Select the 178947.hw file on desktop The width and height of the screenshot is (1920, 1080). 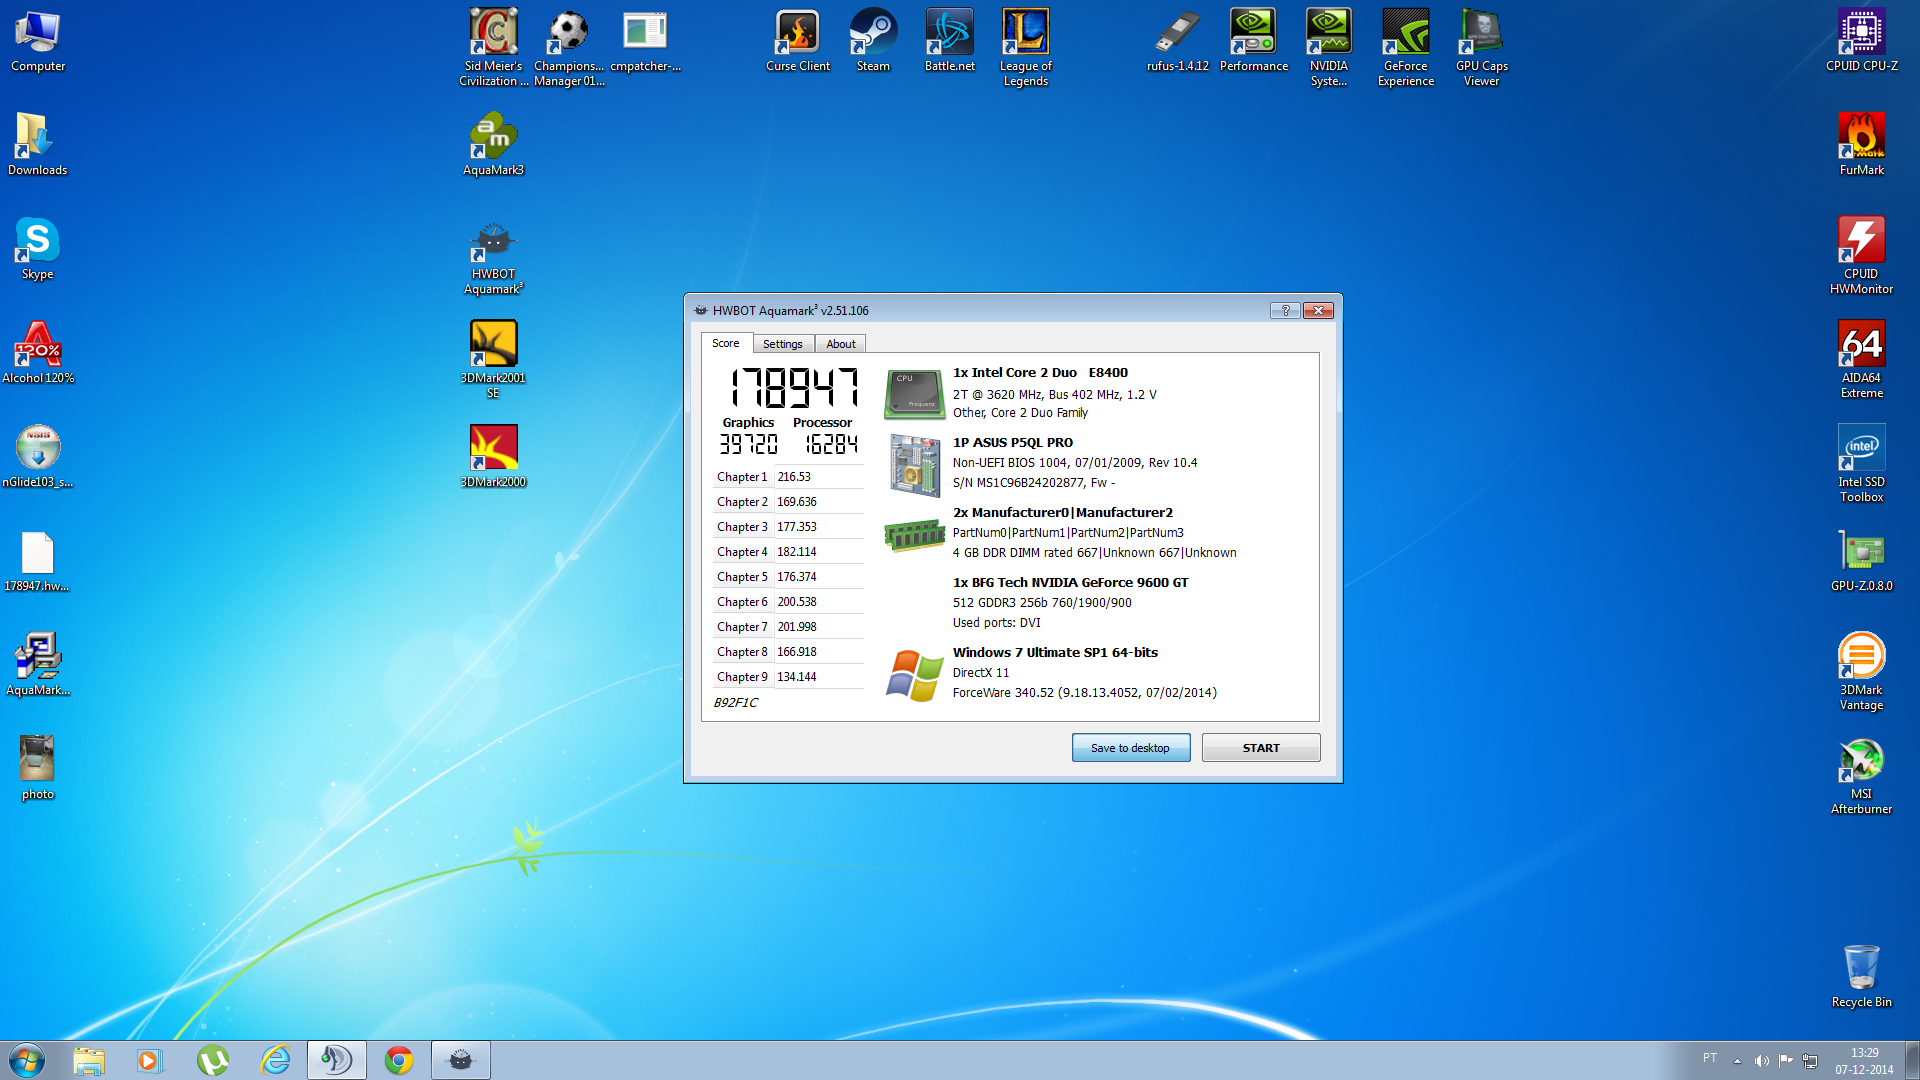(x=38, y=562)
